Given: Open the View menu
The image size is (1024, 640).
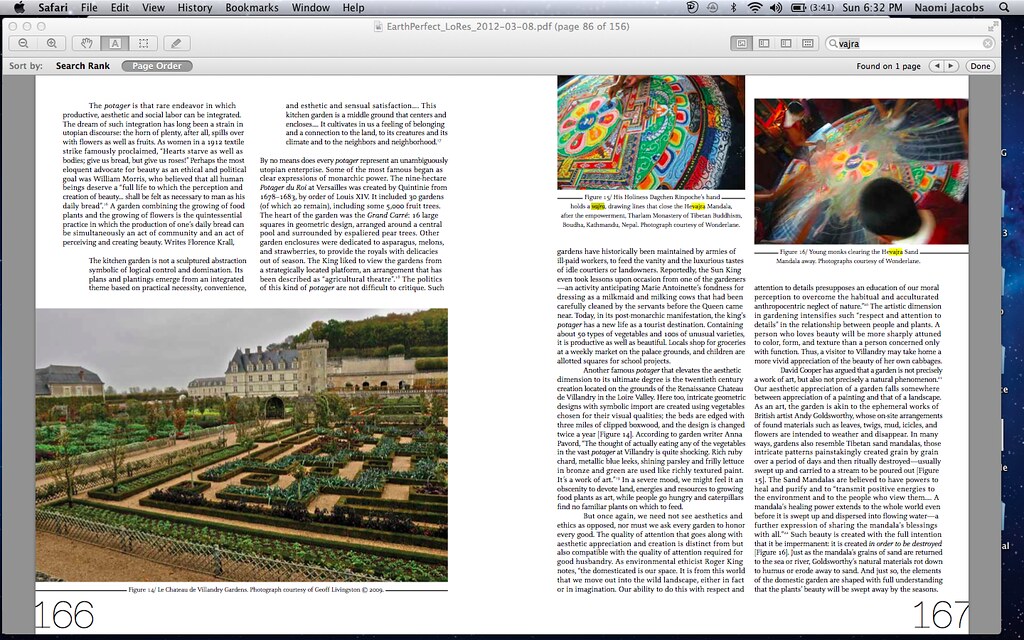Looking at the screenshot, I should click(x=153, y=8).
